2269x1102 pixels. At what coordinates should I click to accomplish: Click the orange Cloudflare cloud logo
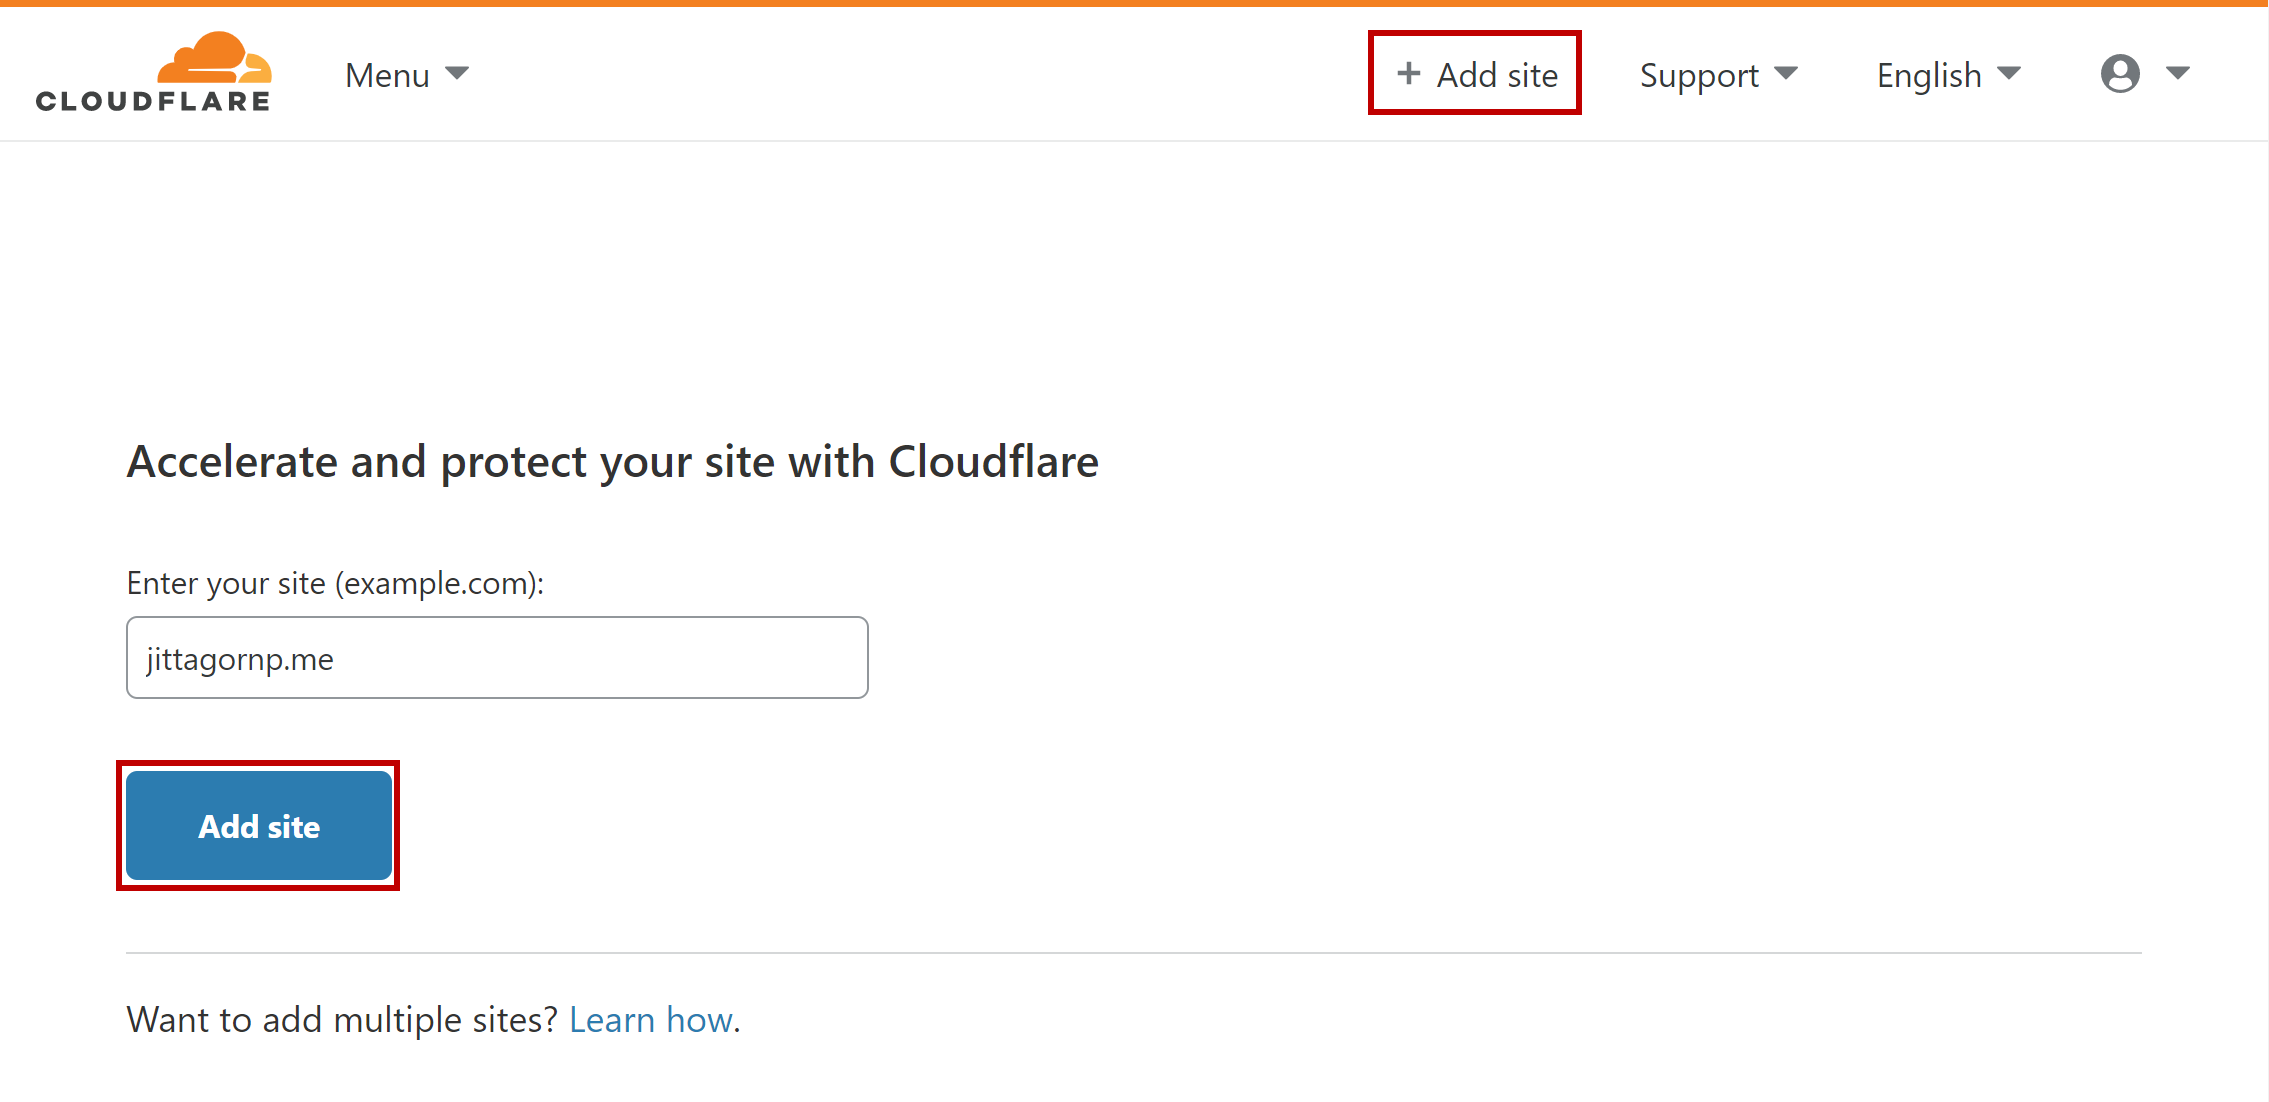(x=214, y=58)
